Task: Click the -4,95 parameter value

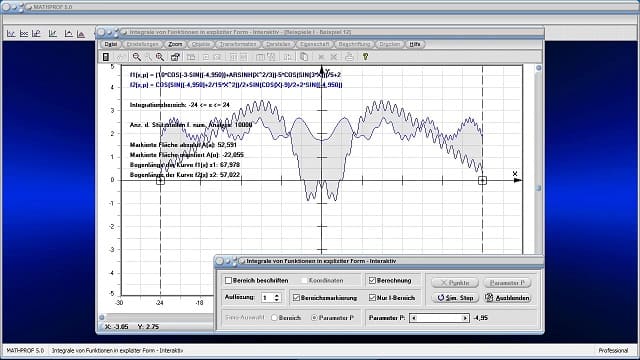Action: coord(481,318)
